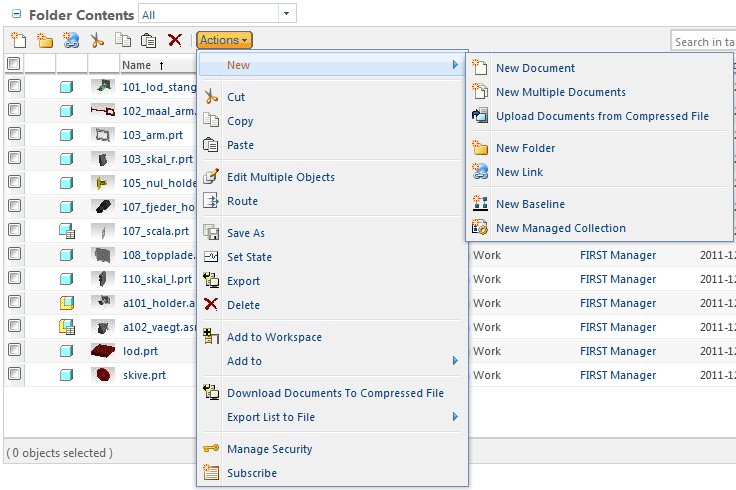Click the thumbnail of skive.prt
This screenshot has height=490, width=736.
tap(103, 375)
